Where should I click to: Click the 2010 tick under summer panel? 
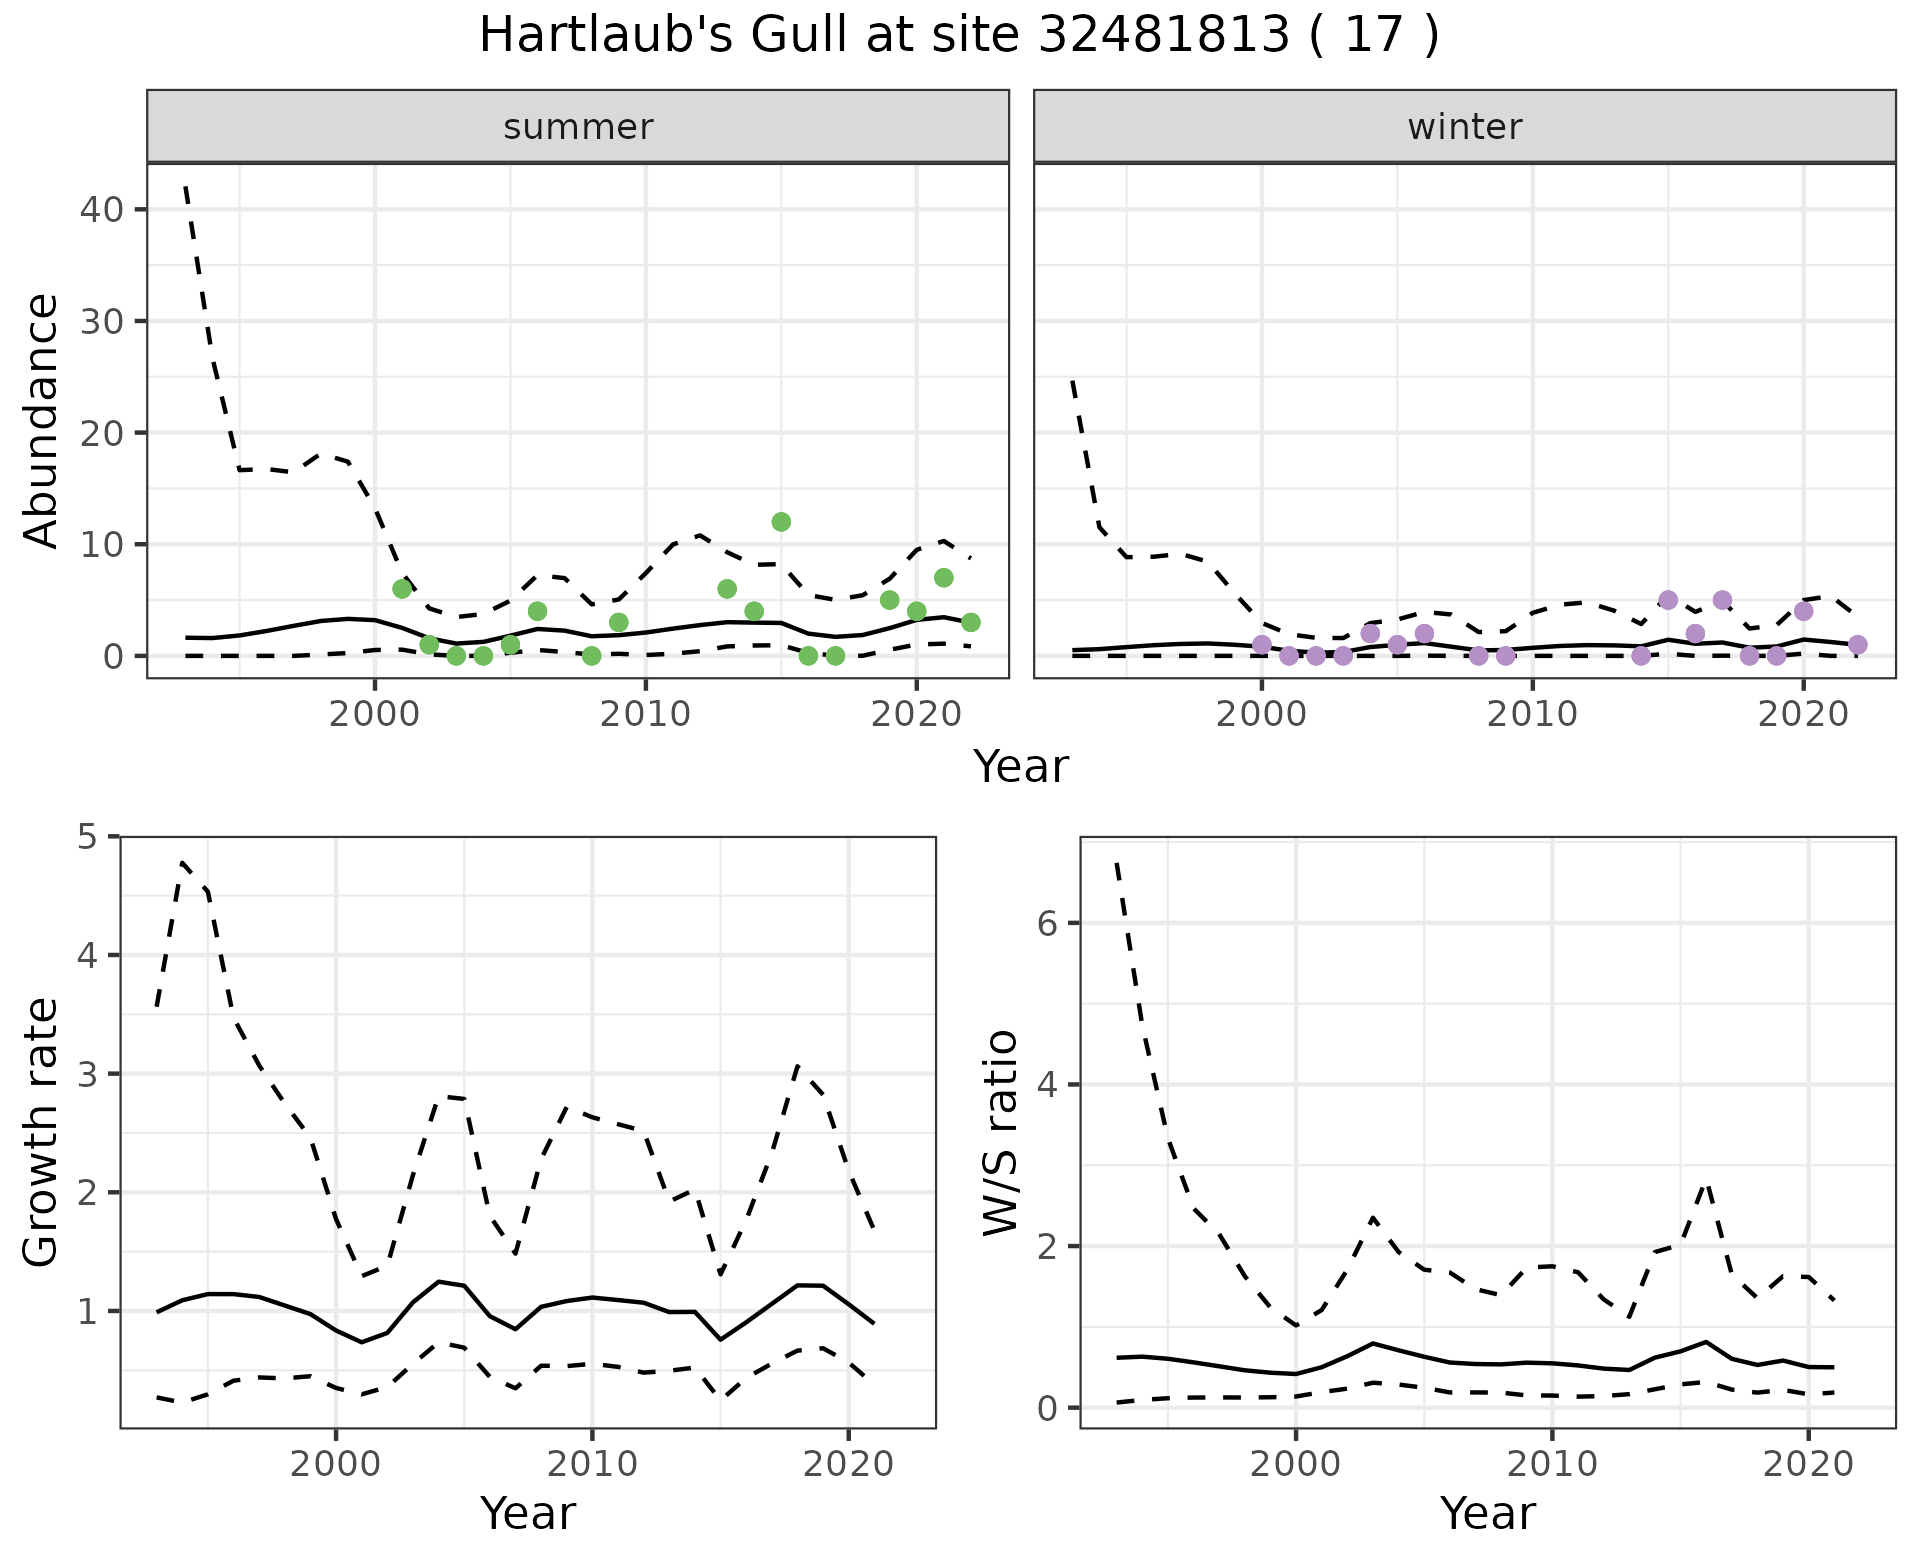coord(645,714)
